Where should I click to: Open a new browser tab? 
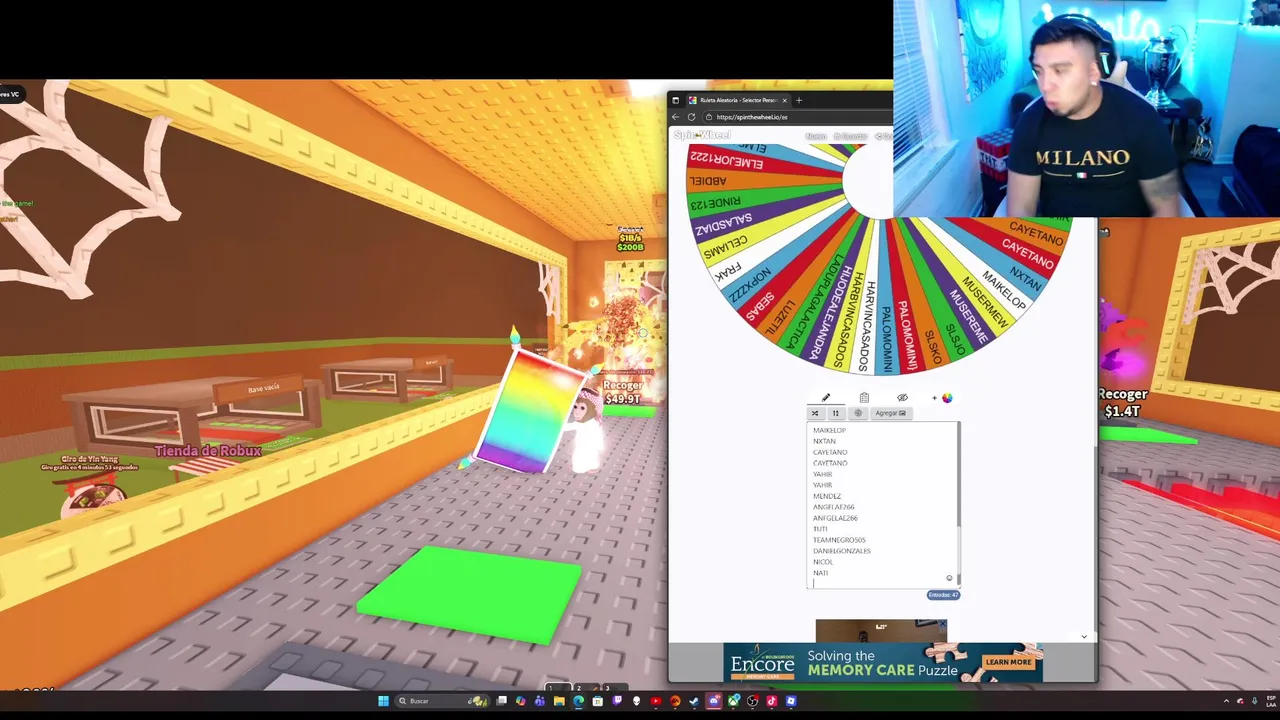798,100
